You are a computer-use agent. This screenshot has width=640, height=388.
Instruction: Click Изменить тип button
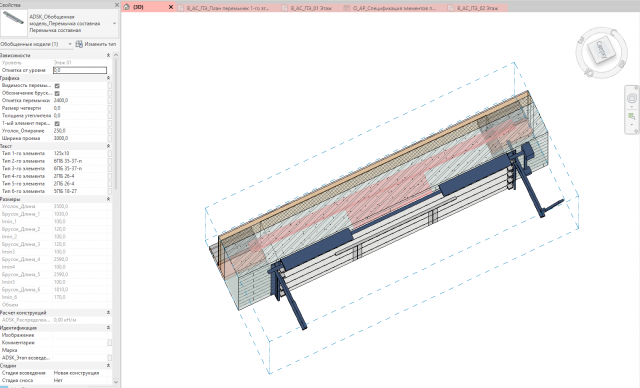click(96, 44)
